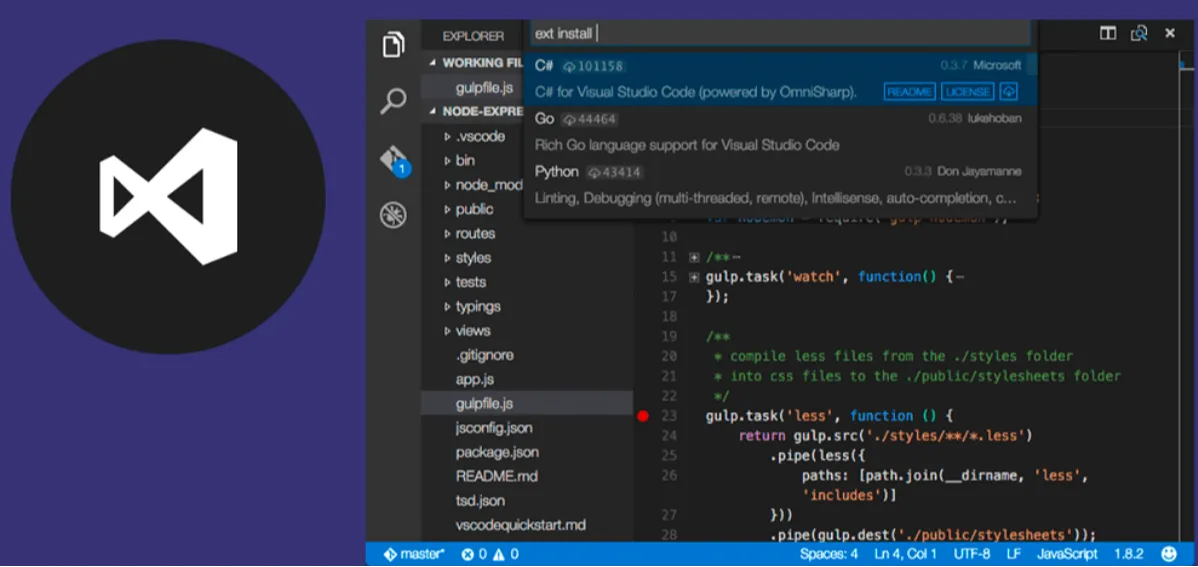Click the 1.8.2 version indicator
The image size is (1198, 567).
coord(1128,554)
